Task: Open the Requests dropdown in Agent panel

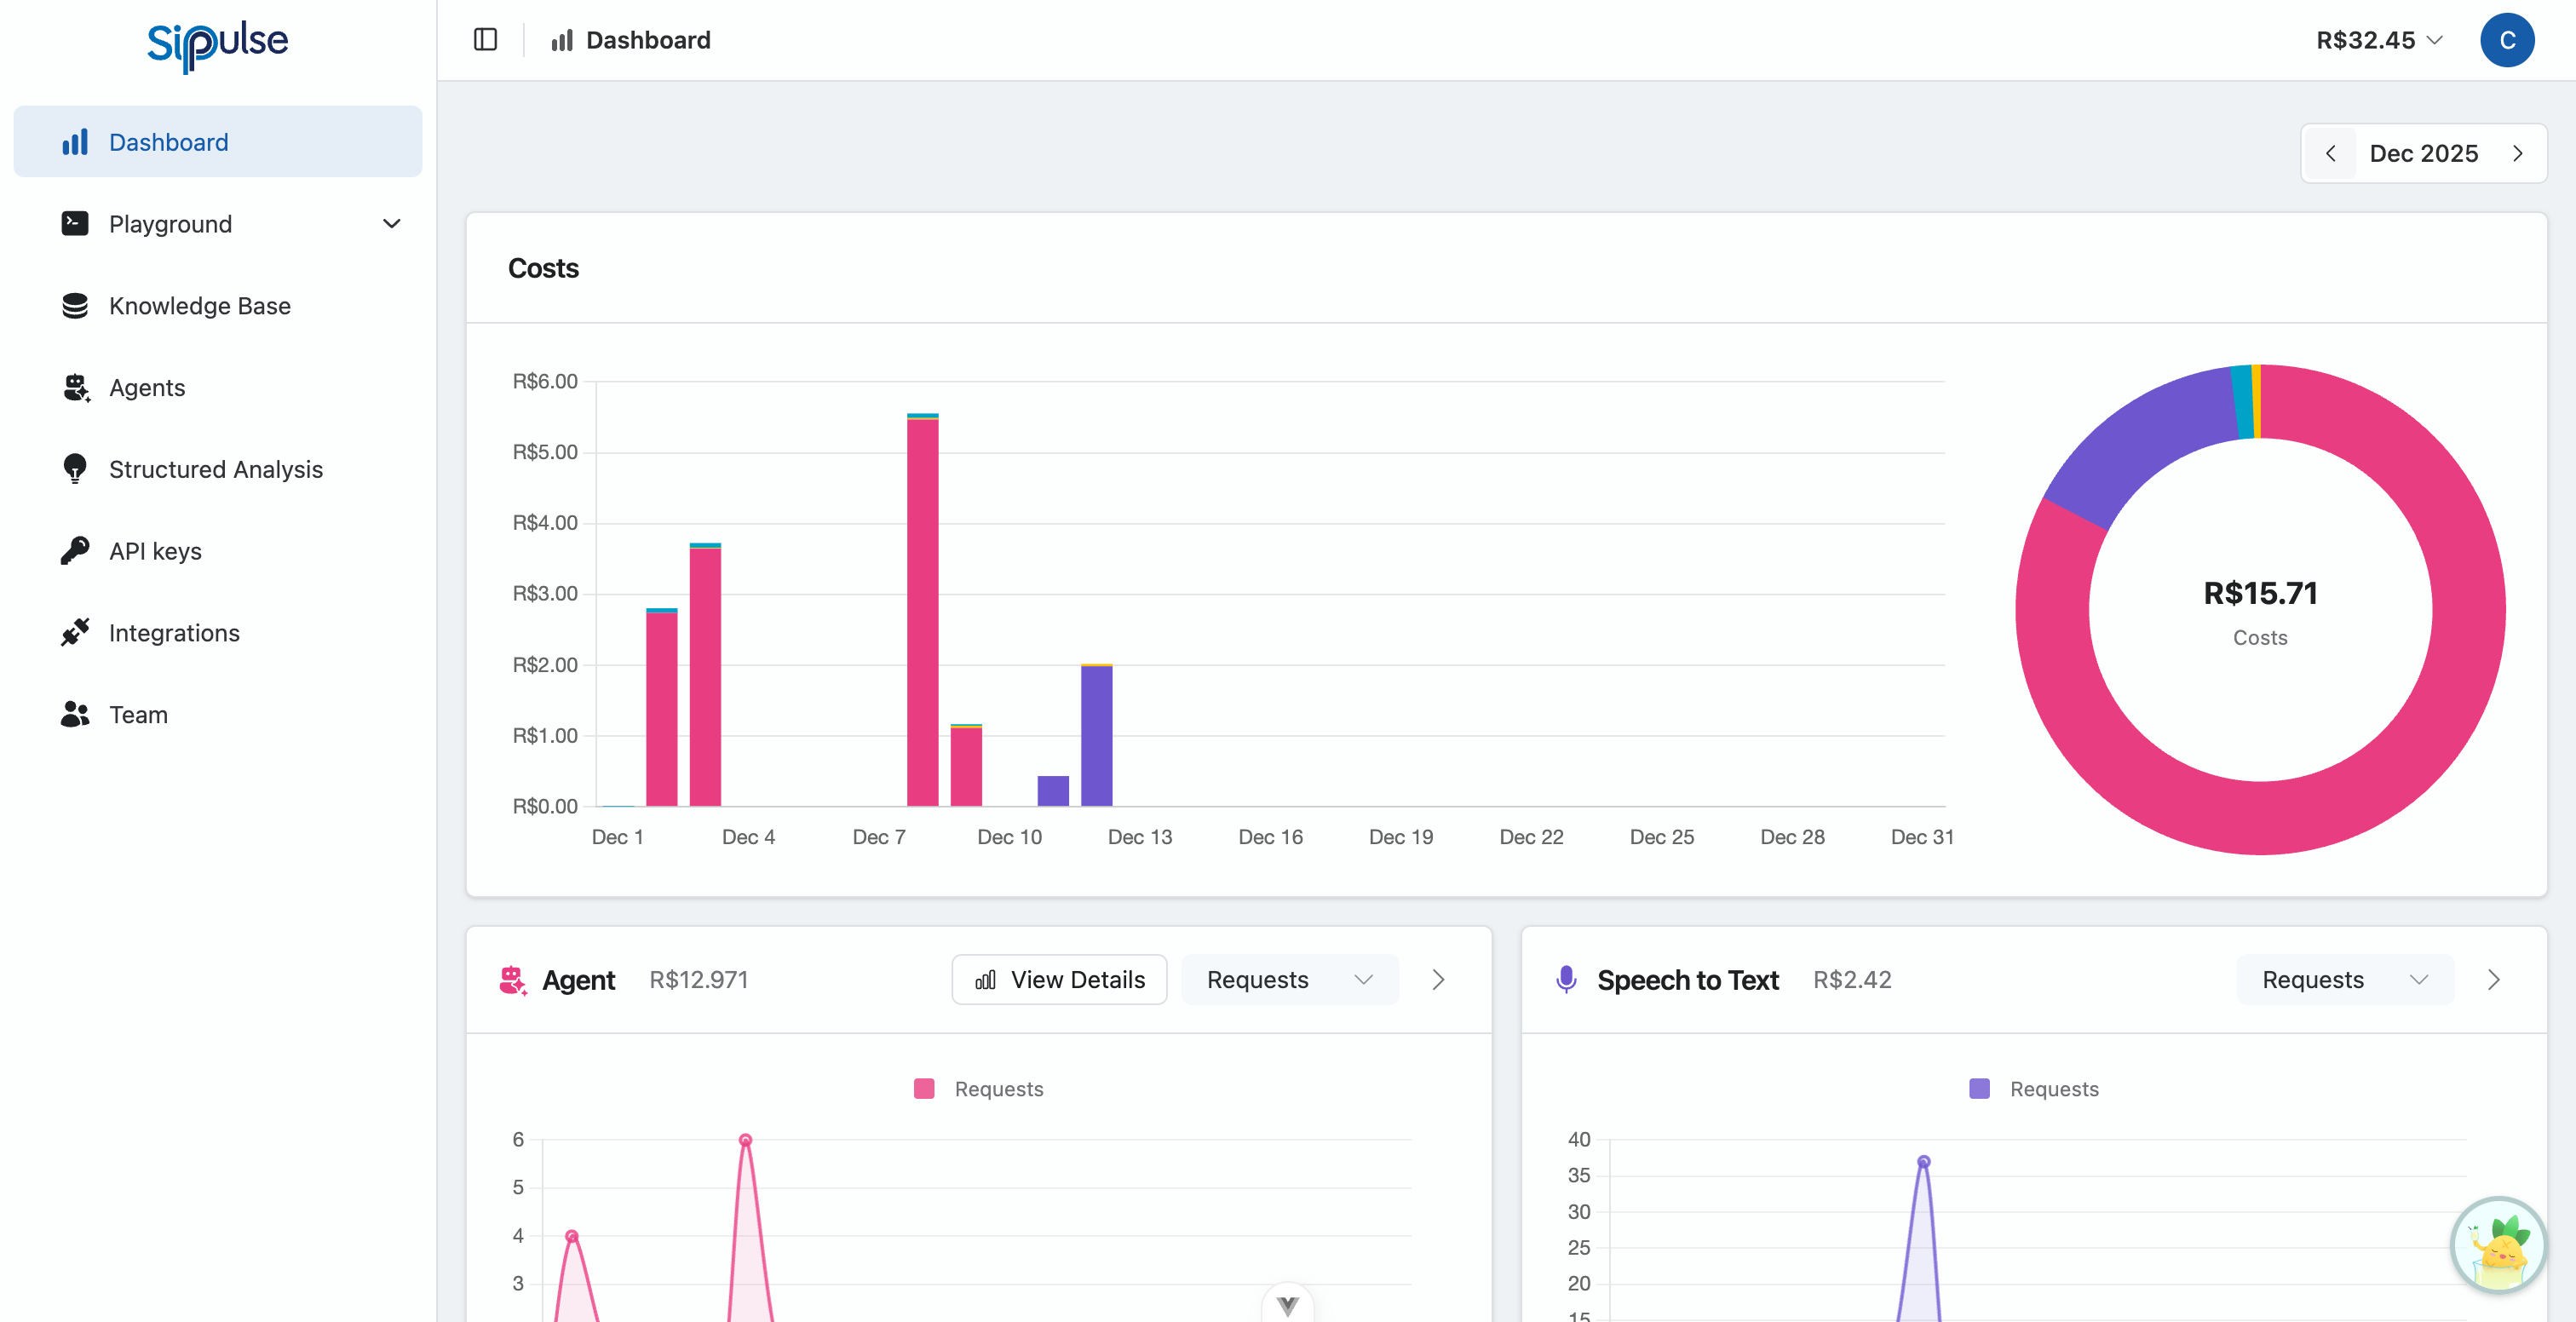Action: [1289, 979]
